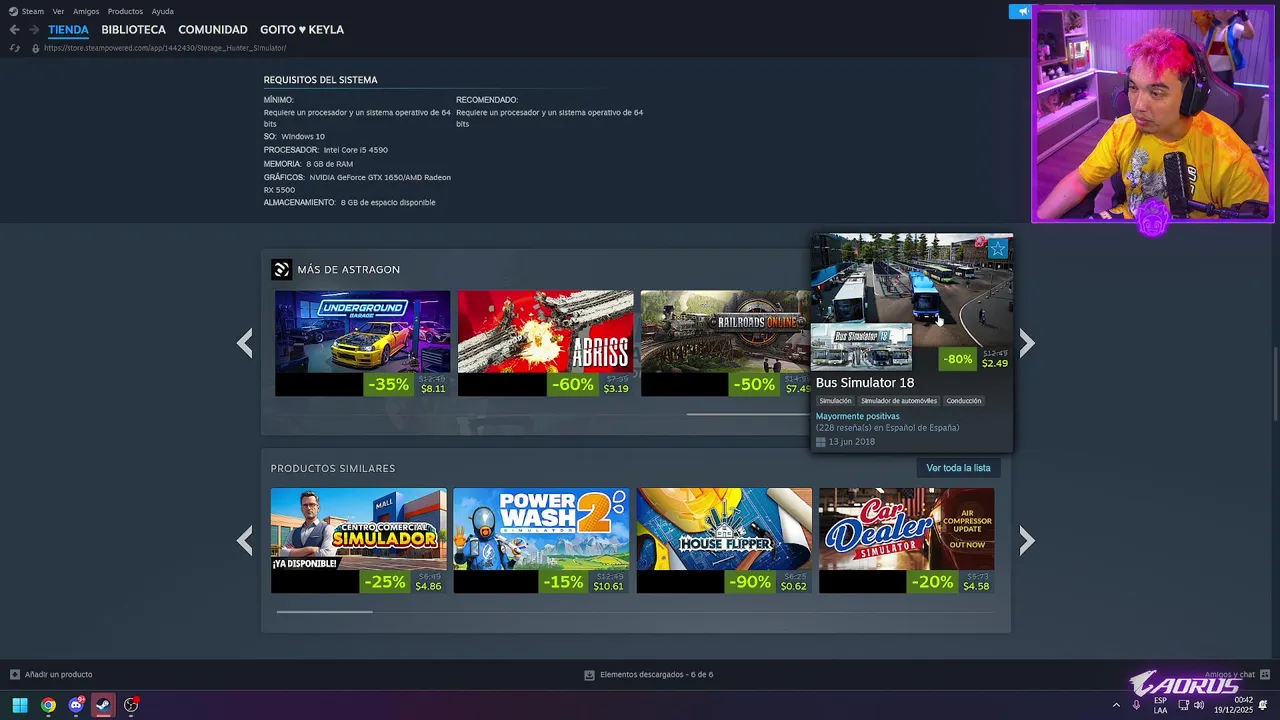Switch to the COMUNIDAD tab
1280x720 pixels.
pyautogui.click(x=213, y=30)
